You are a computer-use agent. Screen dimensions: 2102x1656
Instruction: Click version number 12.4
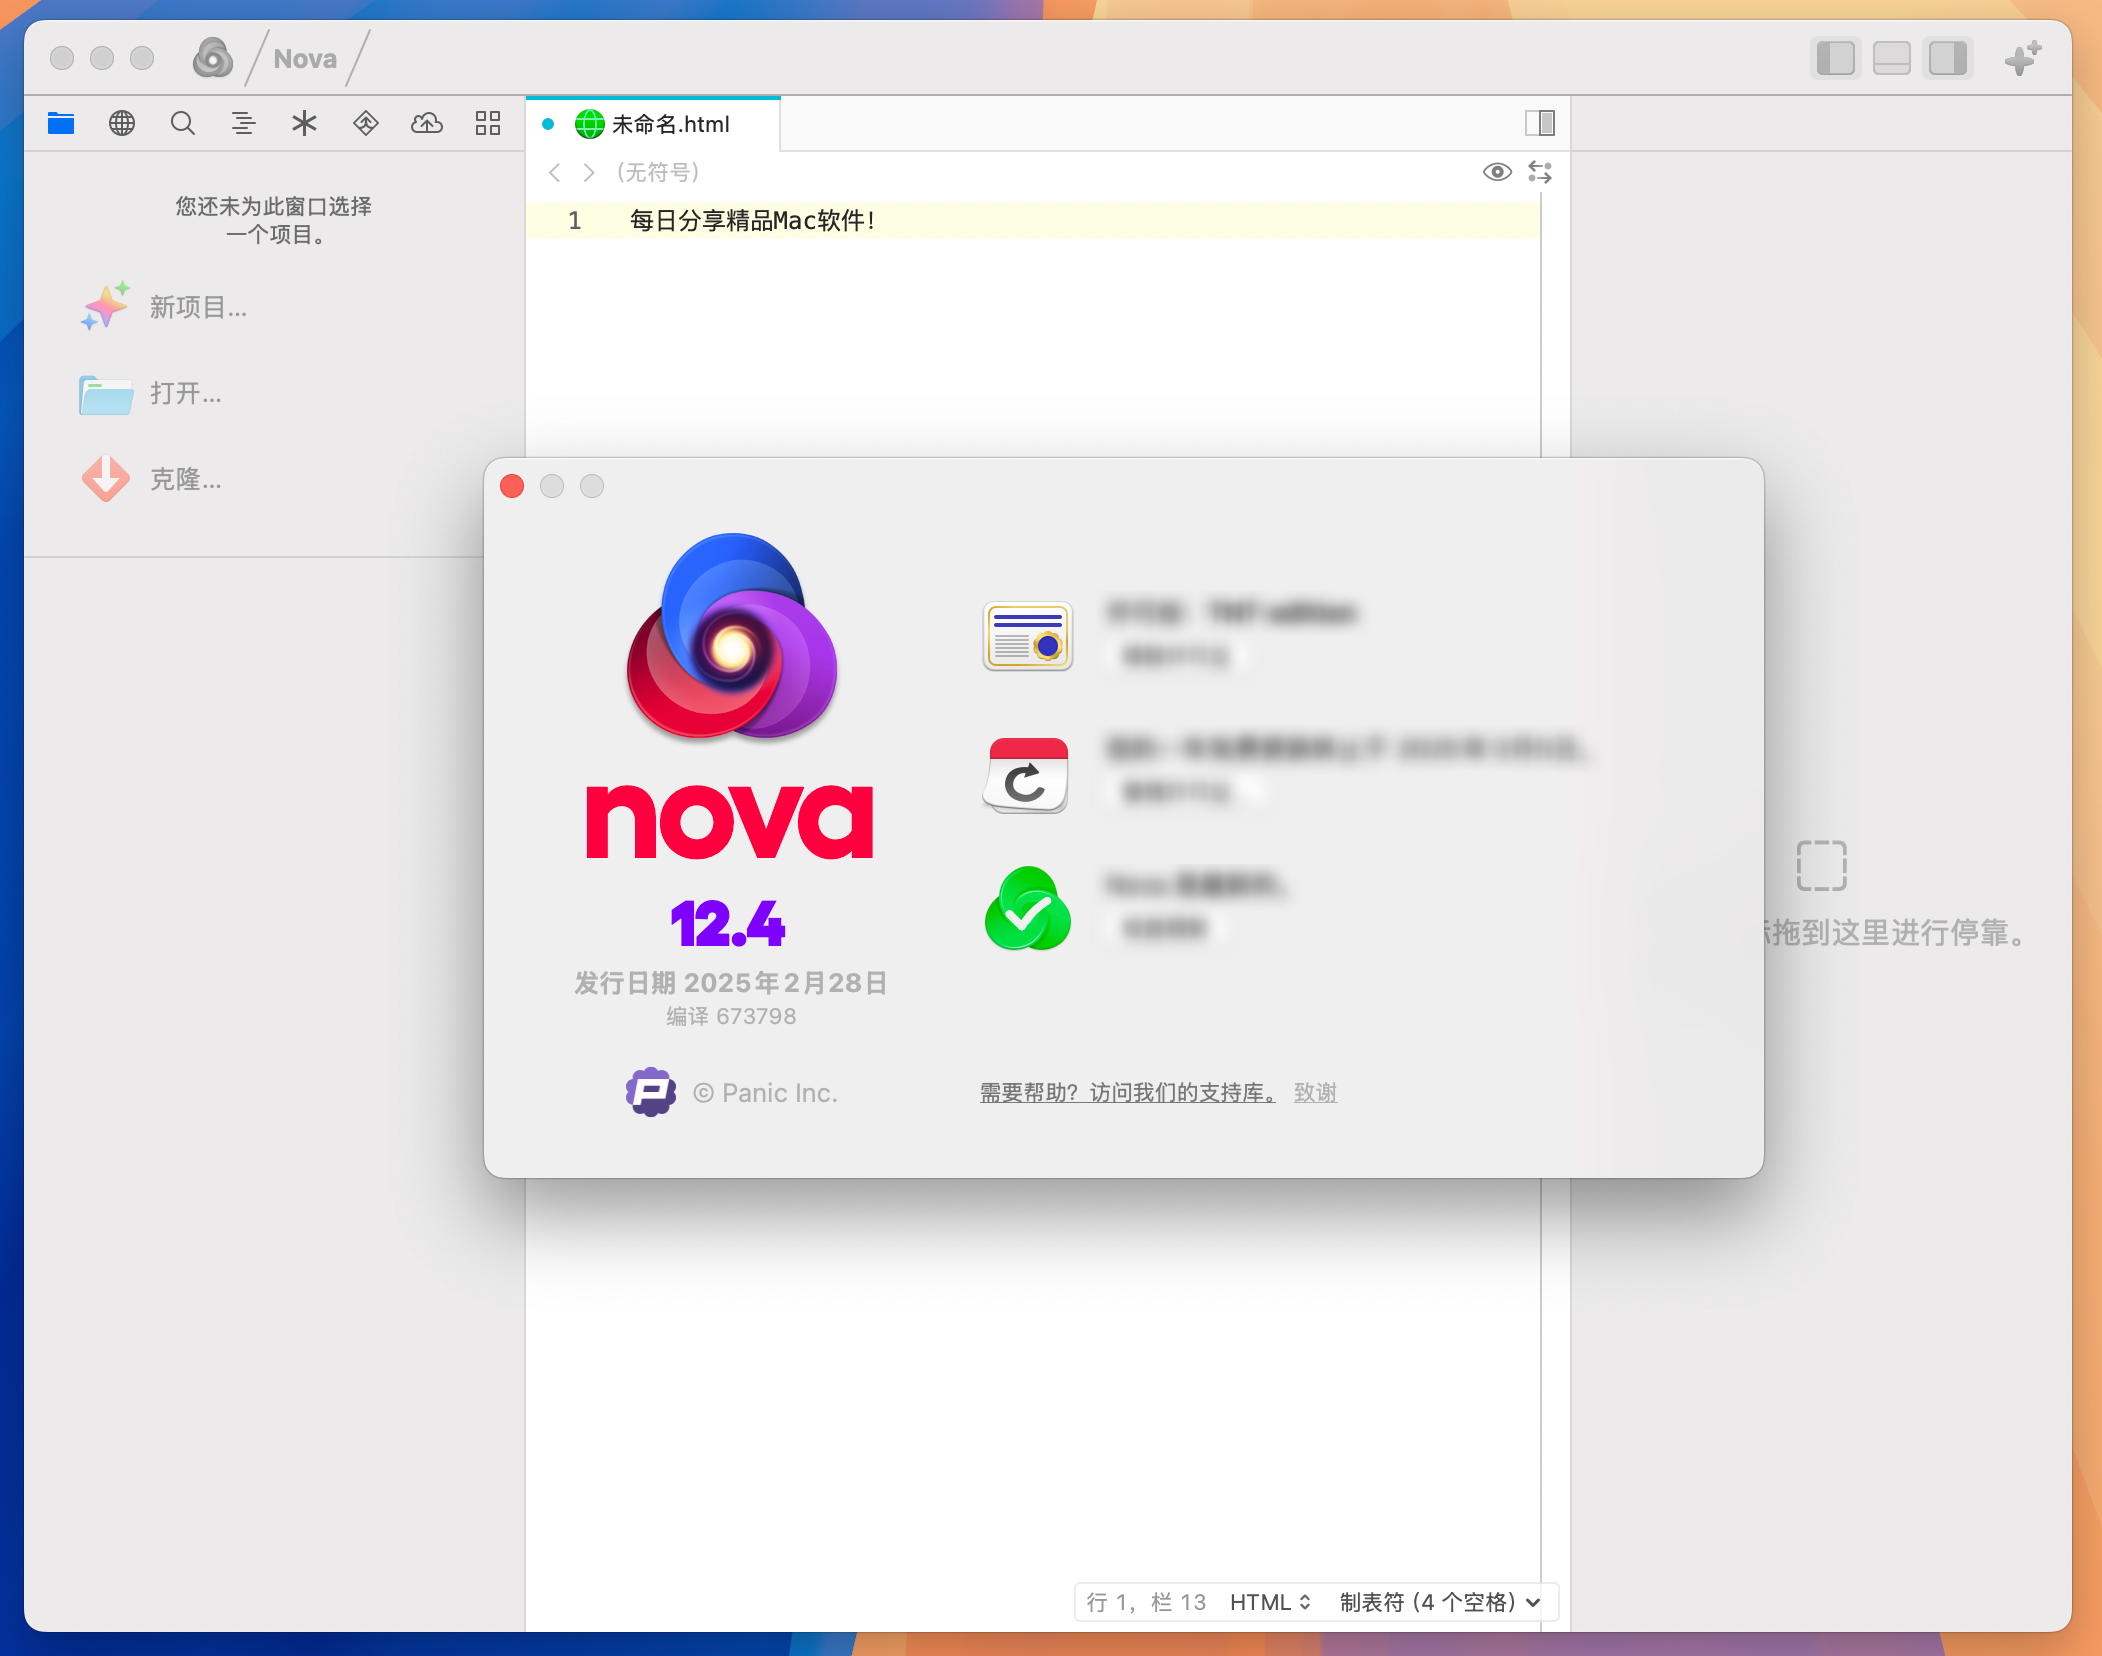(x=728, y=923)
